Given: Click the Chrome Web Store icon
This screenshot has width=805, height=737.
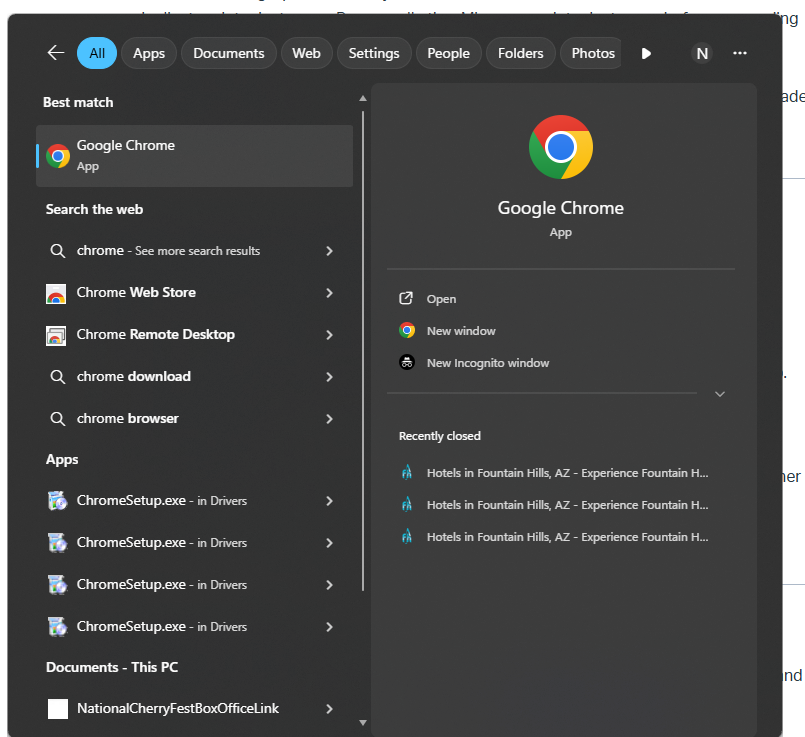Looking at the screenshot, I should pos(56,293).
